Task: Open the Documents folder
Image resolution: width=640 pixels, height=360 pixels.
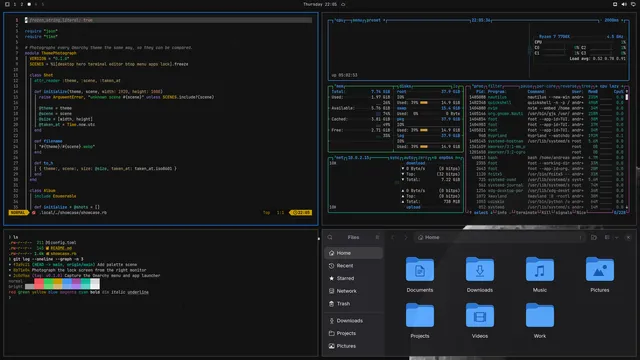Action: pos(420,274)
